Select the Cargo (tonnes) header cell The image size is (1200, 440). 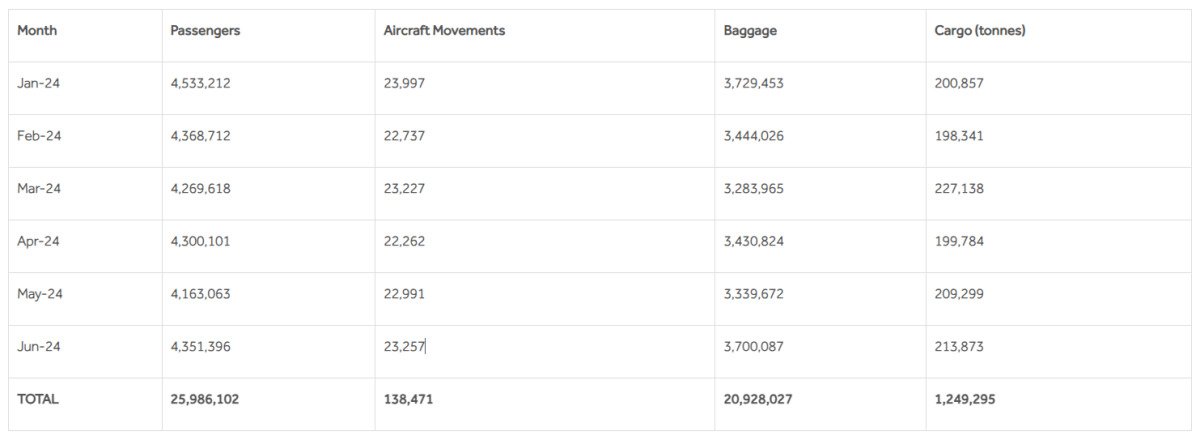[x=980, y=31]
